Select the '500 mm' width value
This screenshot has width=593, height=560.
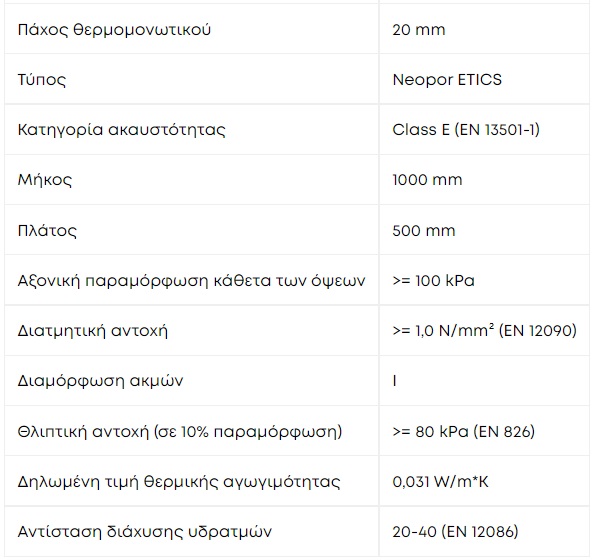(424, 230)
